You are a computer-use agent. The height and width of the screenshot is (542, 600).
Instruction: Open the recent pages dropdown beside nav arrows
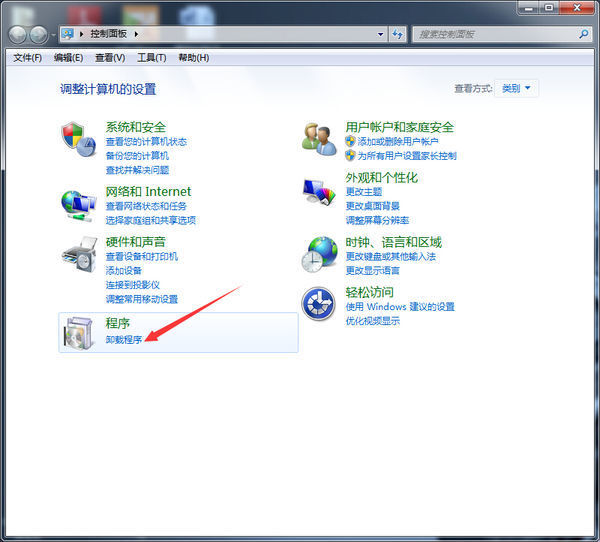tap(53, 35)
